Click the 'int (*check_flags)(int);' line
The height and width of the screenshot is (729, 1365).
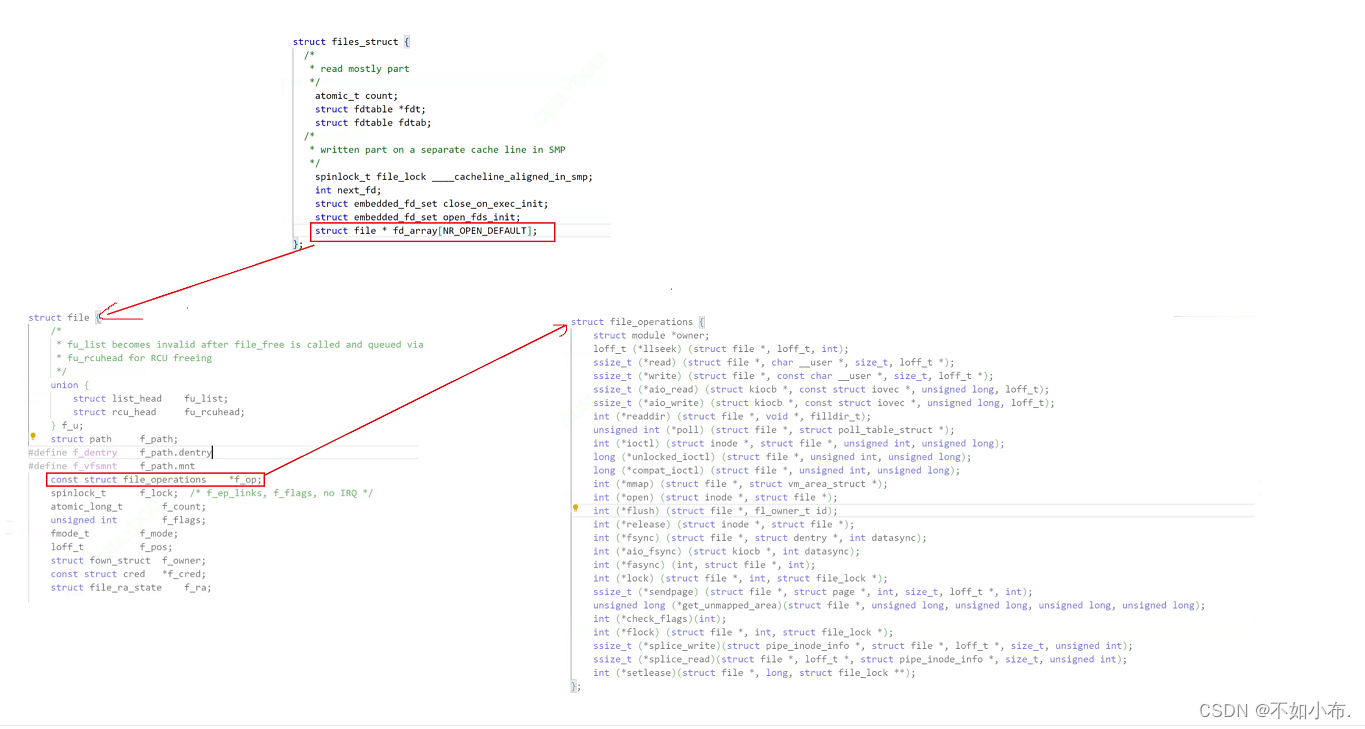click(662, 619)
